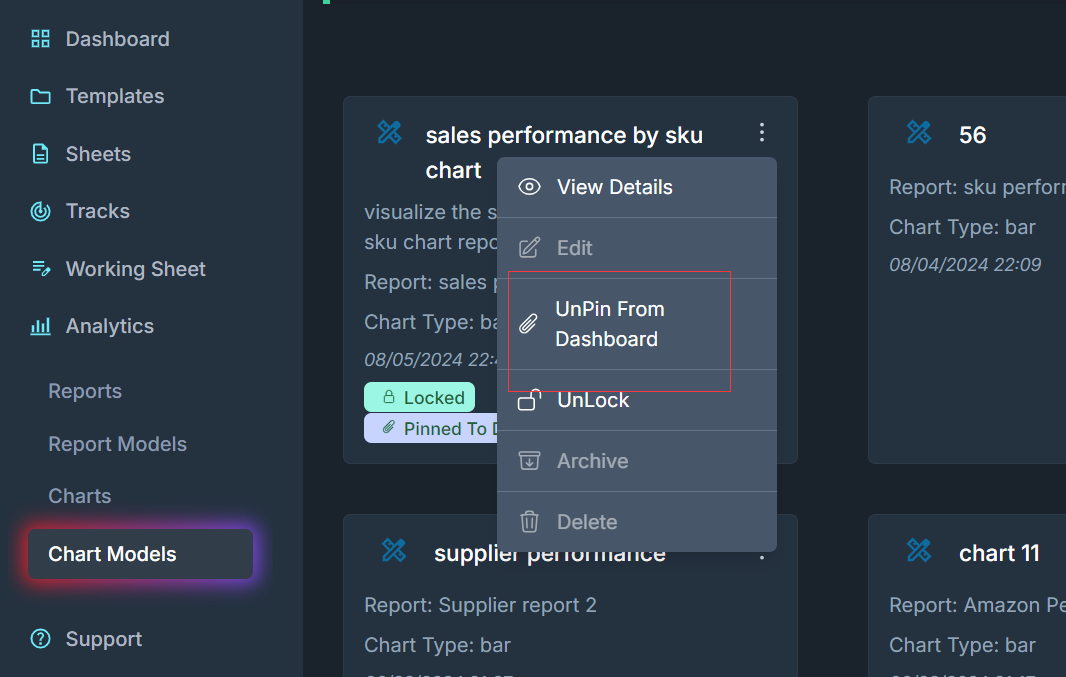Open Support from the sidebar
Screen dimensions: 1066x677
(103, 639)
